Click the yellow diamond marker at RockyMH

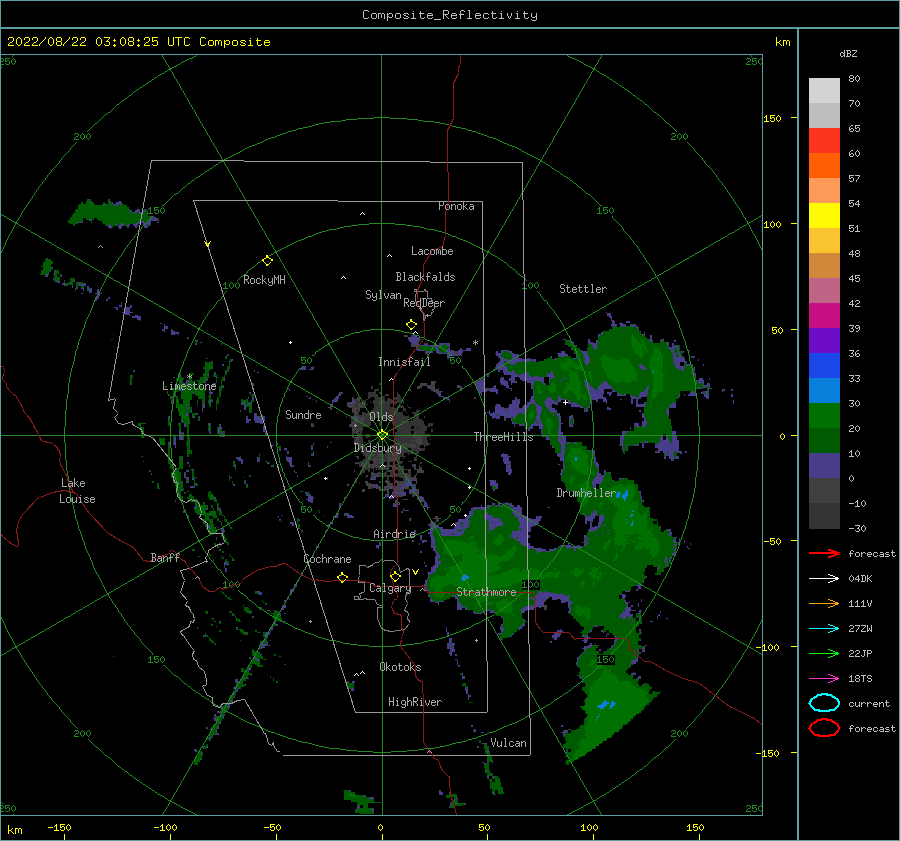267,261
